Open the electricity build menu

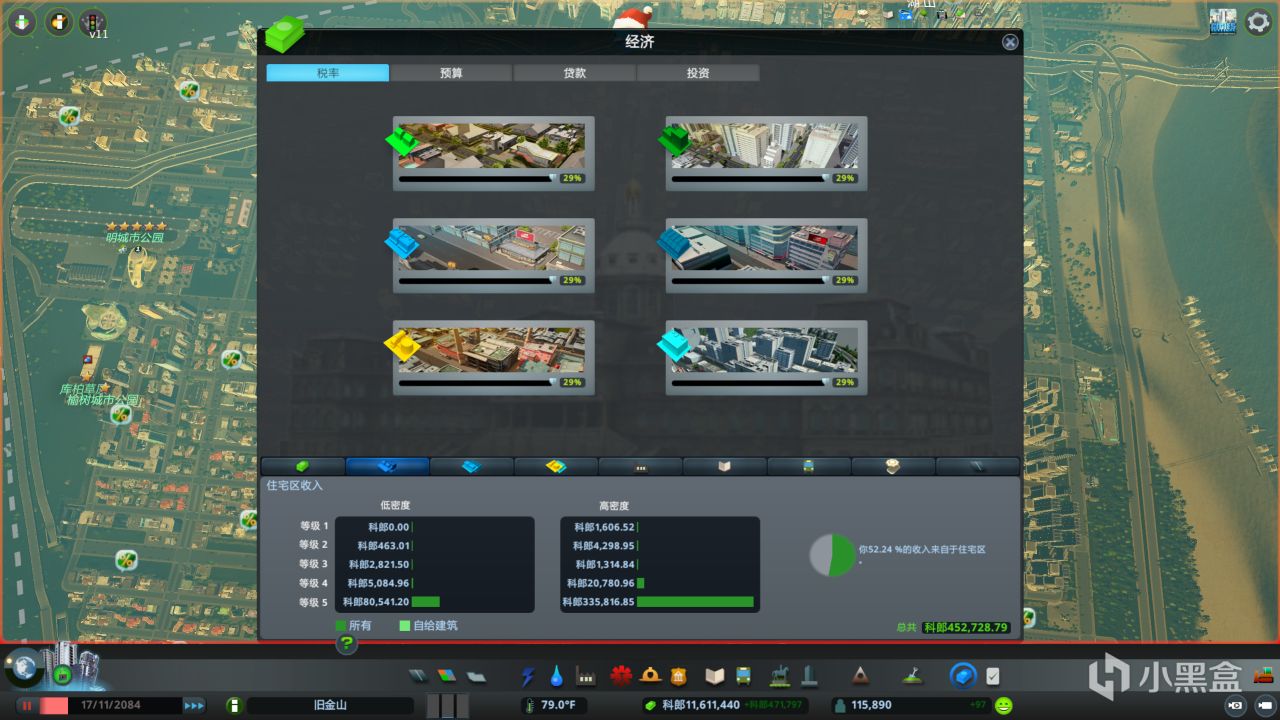click(528, 677)
